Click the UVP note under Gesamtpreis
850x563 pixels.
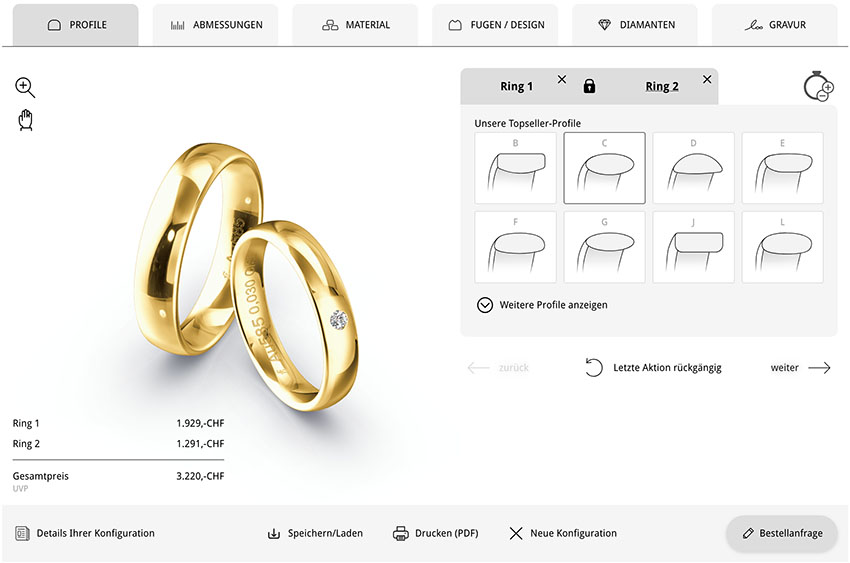20,489
